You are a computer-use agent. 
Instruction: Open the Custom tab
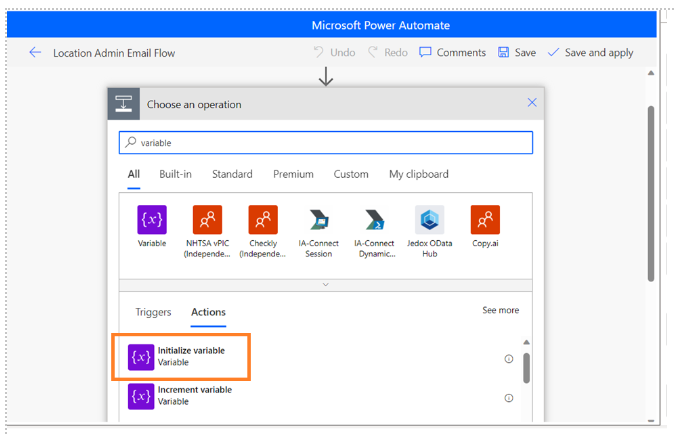click(x=351, y=174)
